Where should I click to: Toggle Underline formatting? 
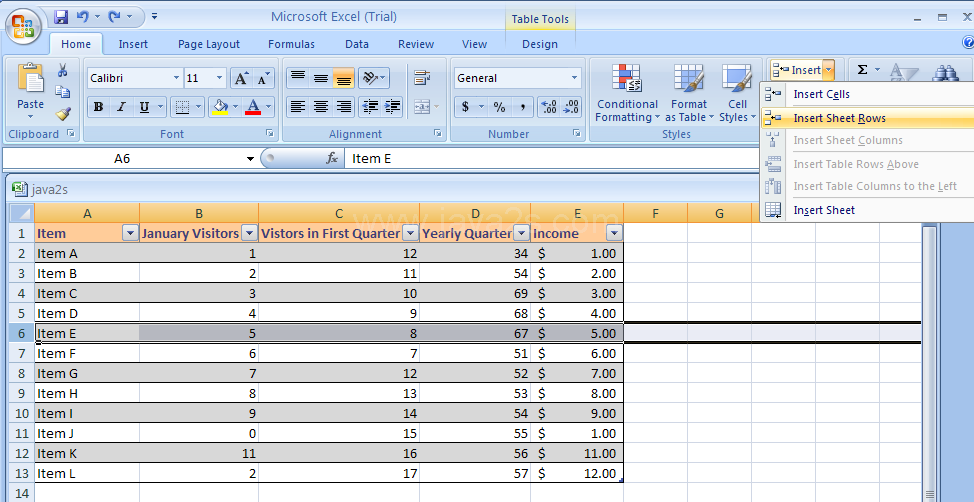click(x=144, y=107)
